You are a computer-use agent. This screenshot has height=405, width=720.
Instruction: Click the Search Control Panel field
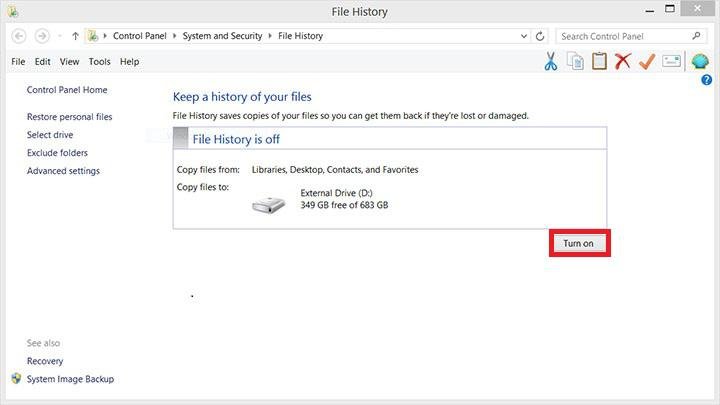(622, 36)
